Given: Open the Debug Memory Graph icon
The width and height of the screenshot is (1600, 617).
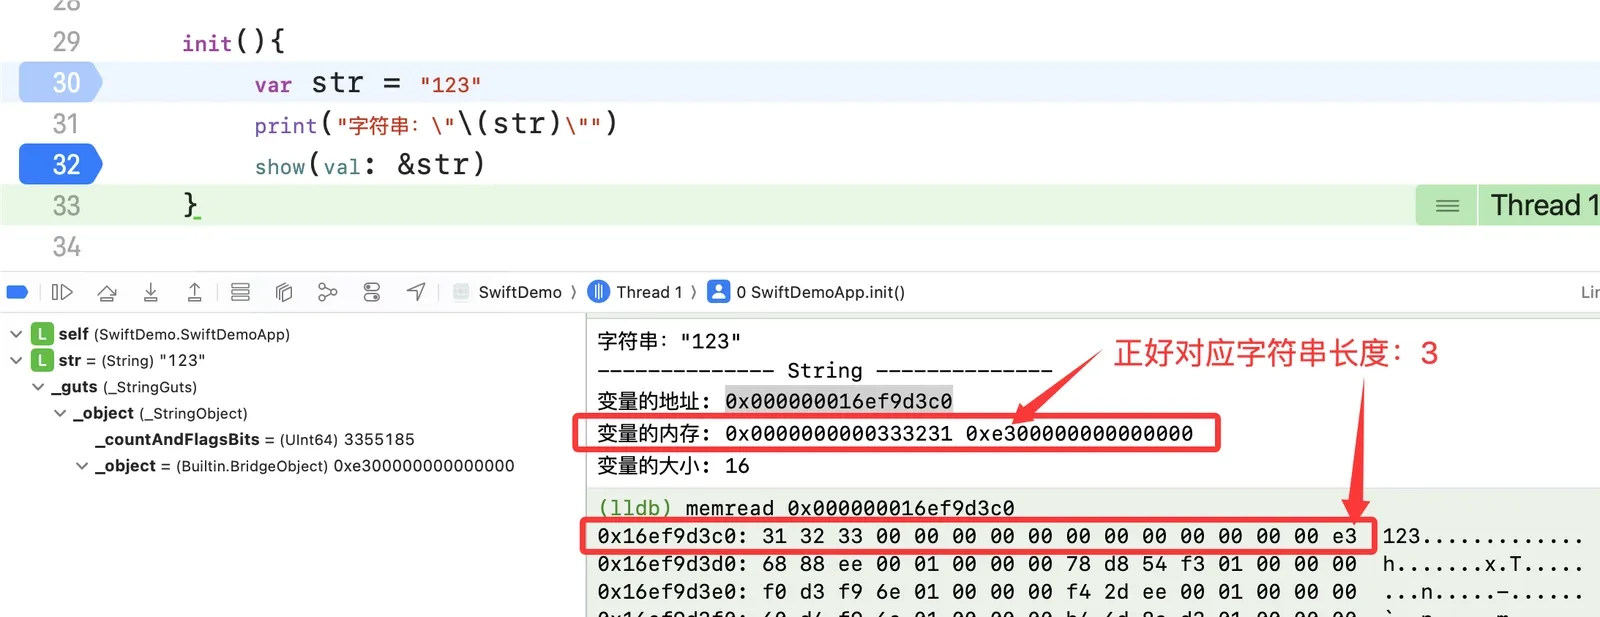Looking at the screenshot, I should click(327, 292).
